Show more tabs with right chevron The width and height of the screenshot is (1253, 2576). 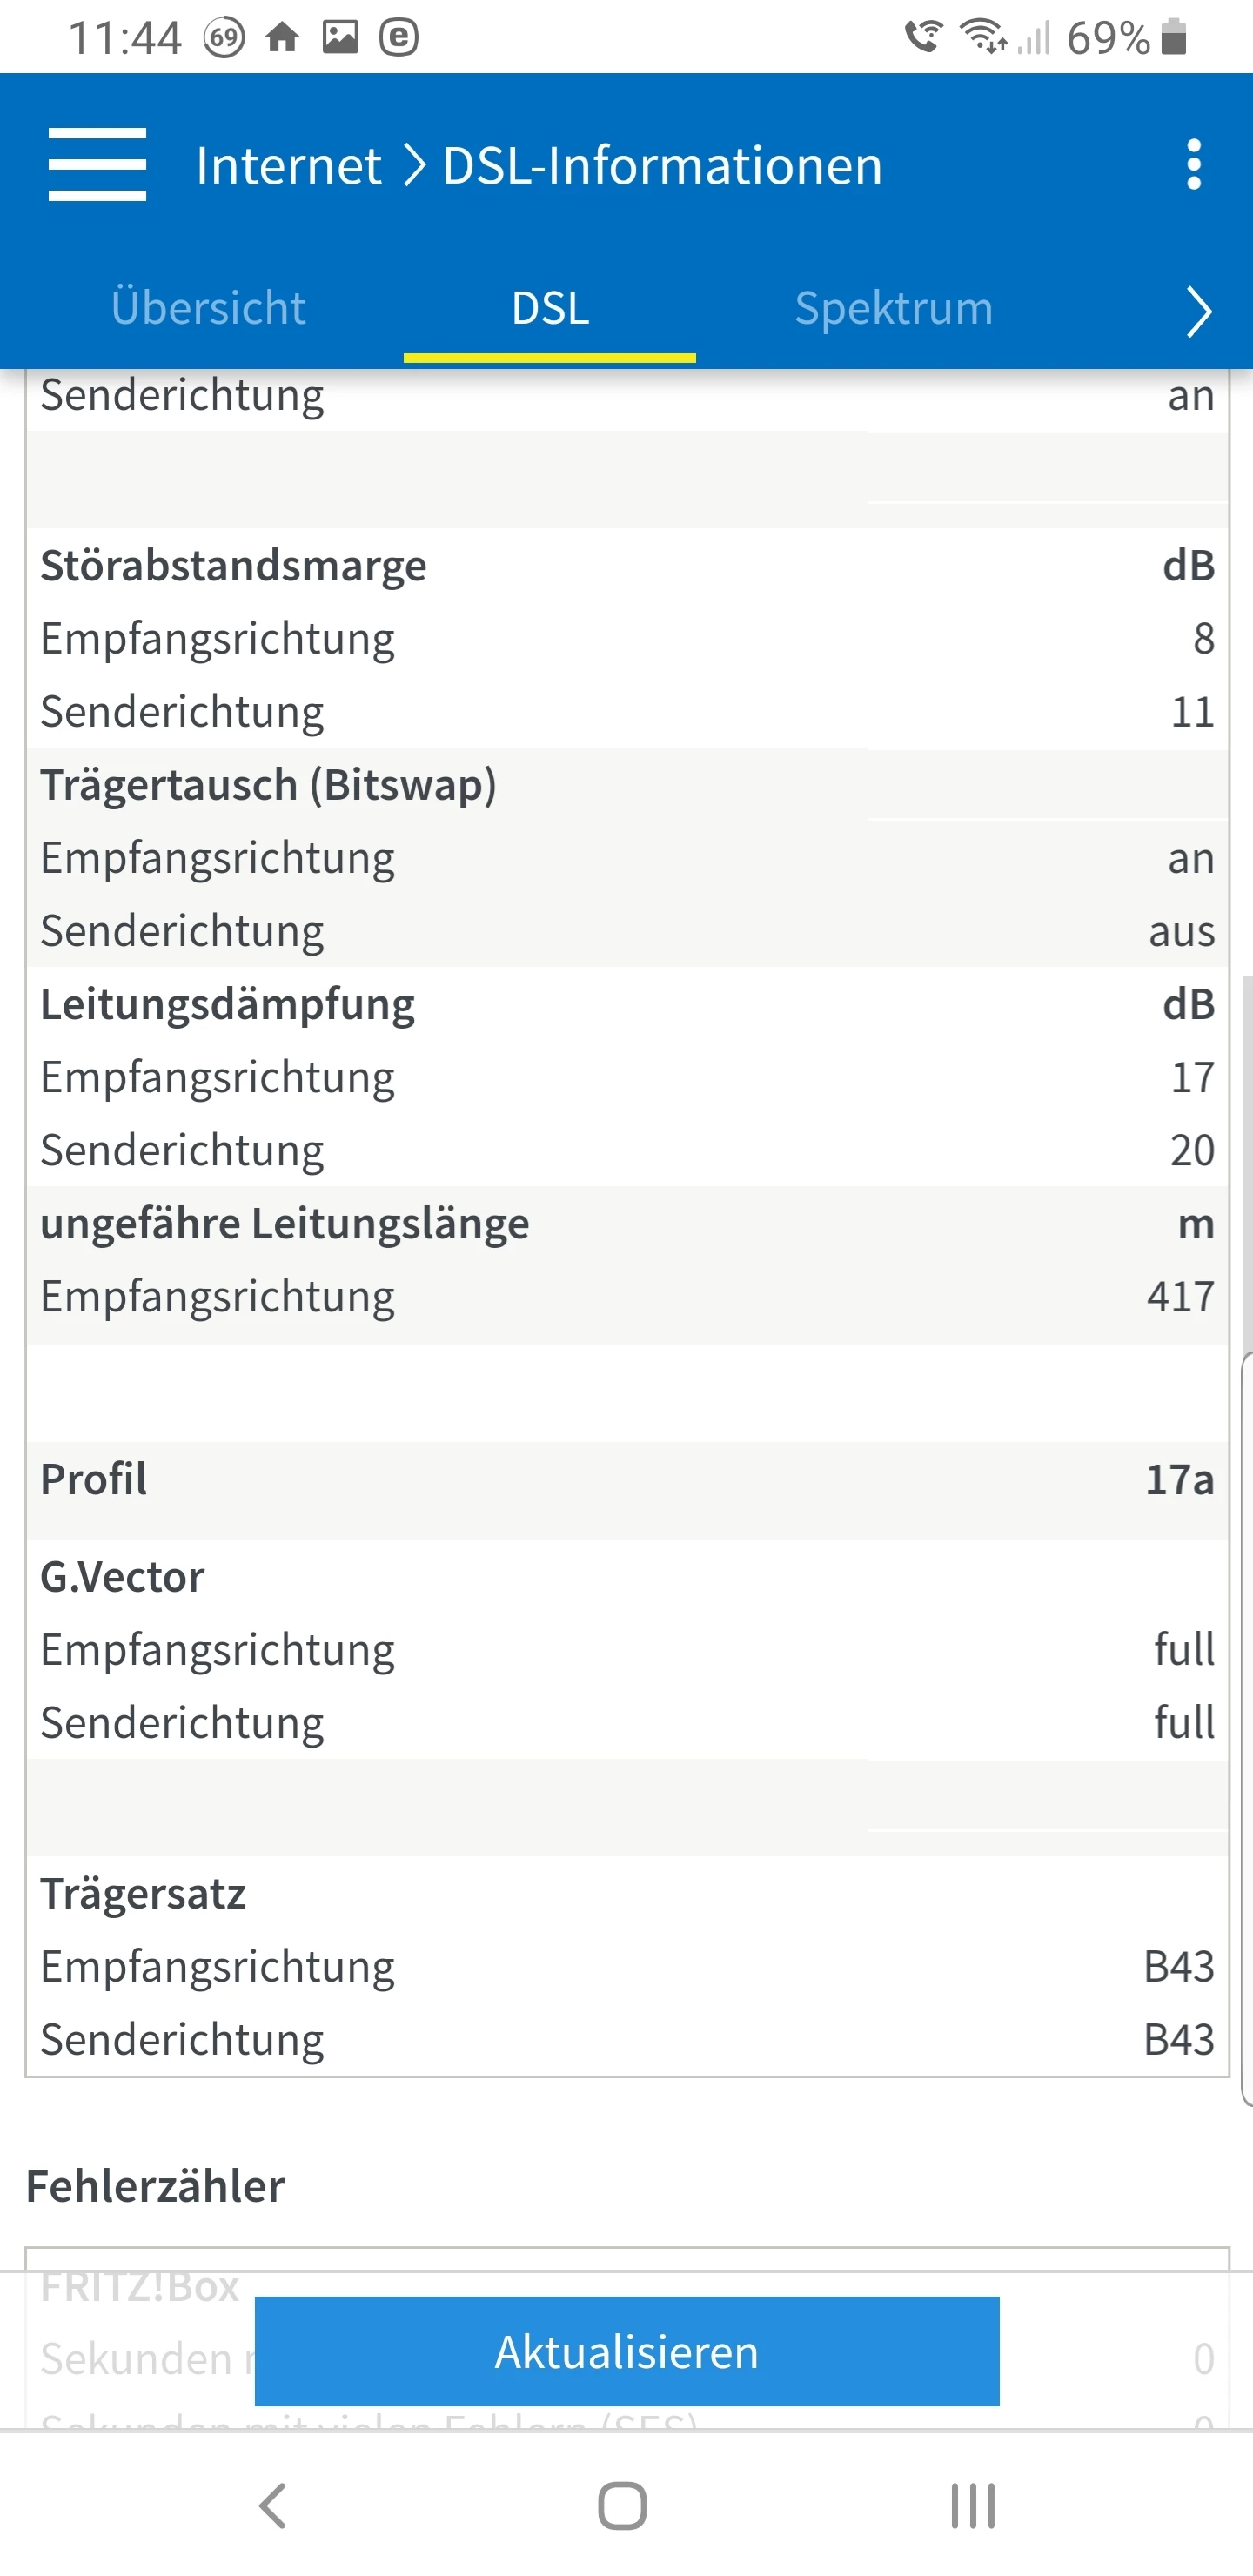[1198, 311]
